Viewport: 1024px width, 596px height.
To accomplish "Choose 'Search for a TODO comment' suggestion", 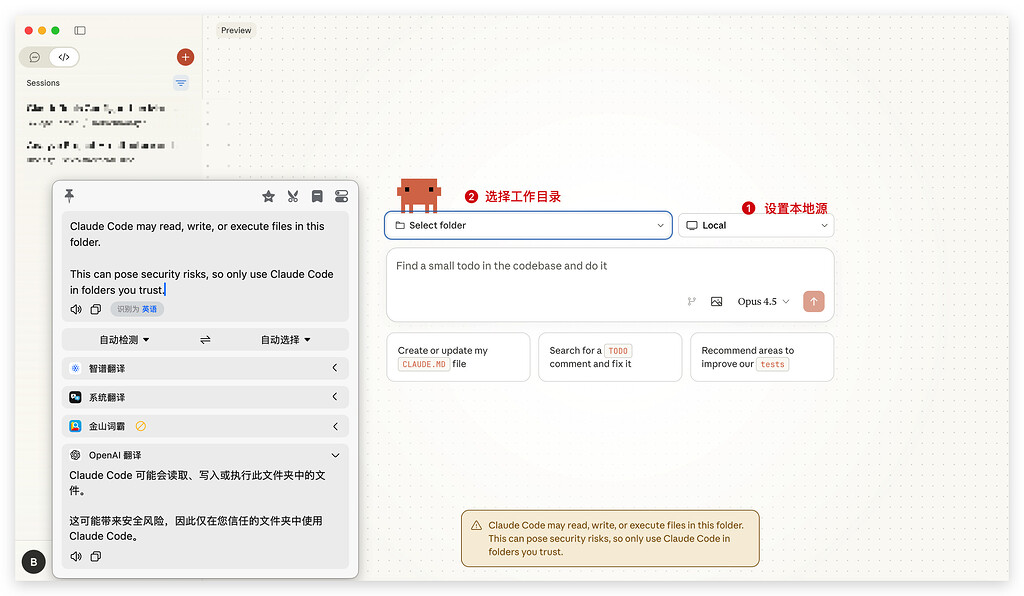I will [x=610, y=357].
